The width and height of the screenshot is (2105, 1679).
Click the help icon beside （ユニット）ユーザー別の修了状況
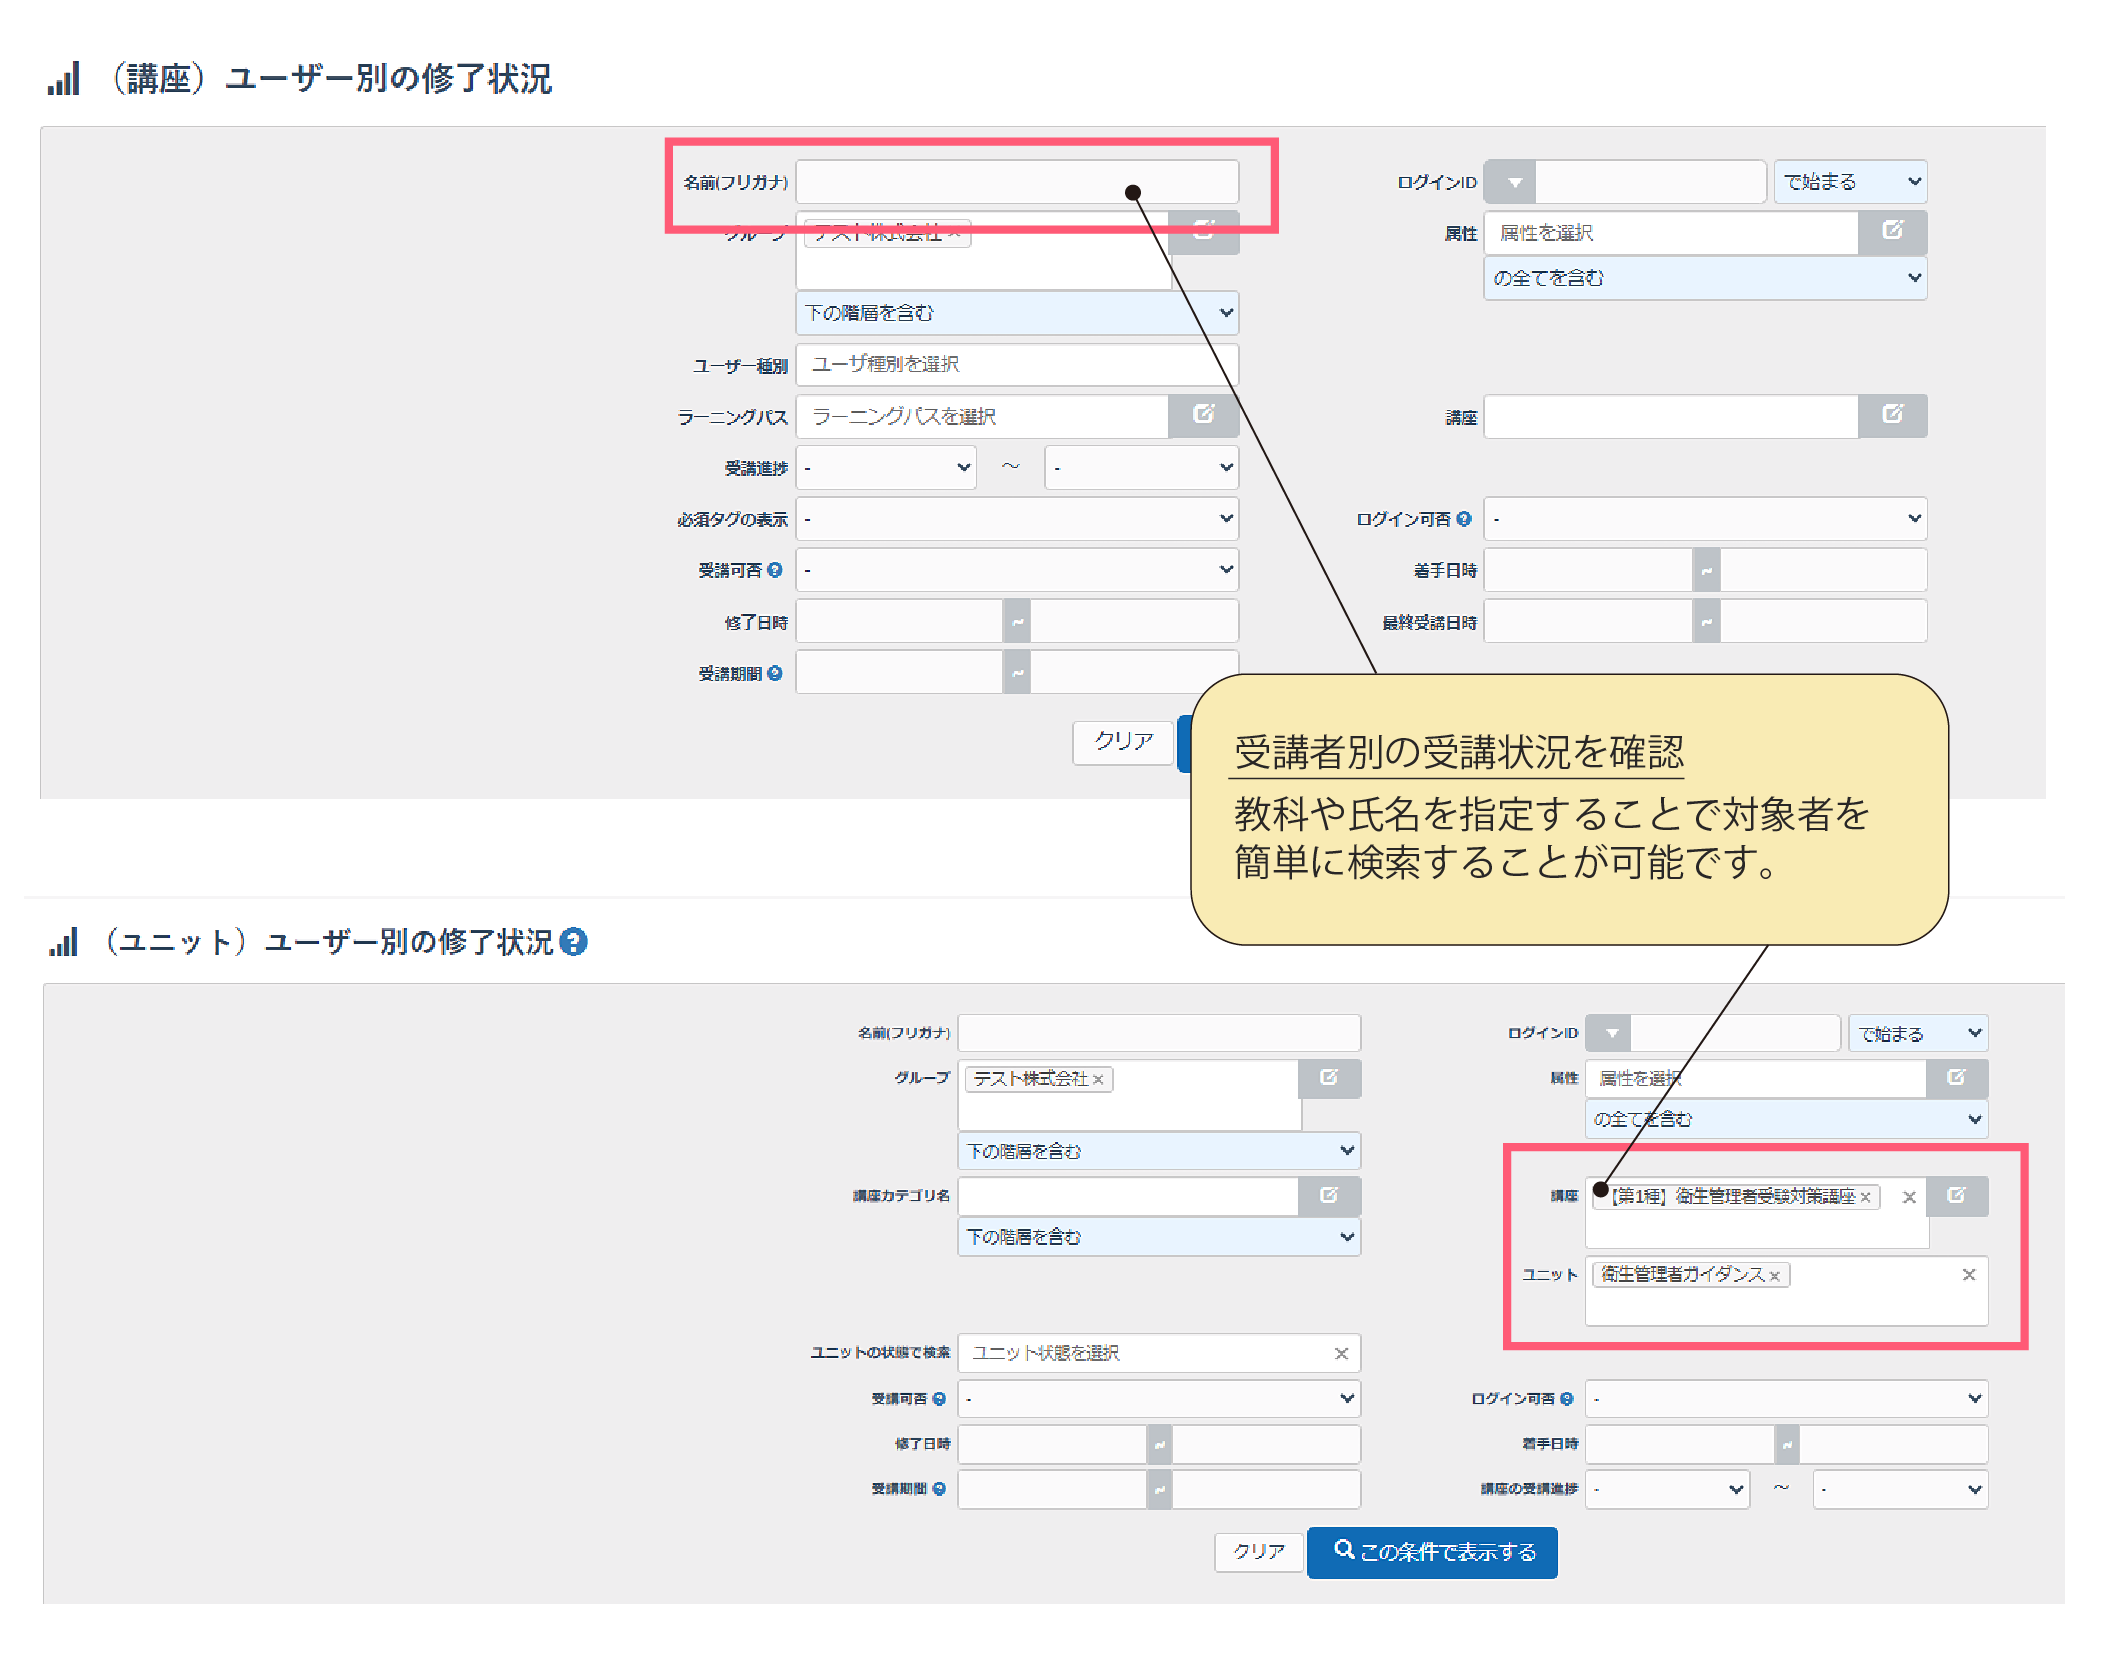[x=575, y=941]
